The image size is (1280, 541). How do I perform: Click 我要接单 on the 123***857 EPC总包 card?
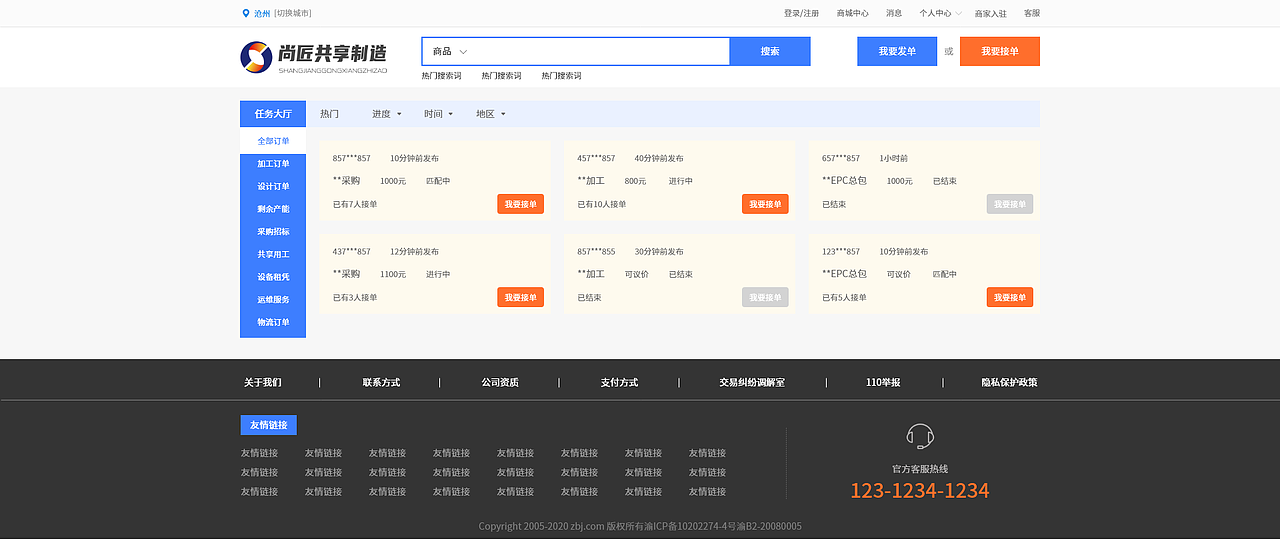(x=1010, y=298)
